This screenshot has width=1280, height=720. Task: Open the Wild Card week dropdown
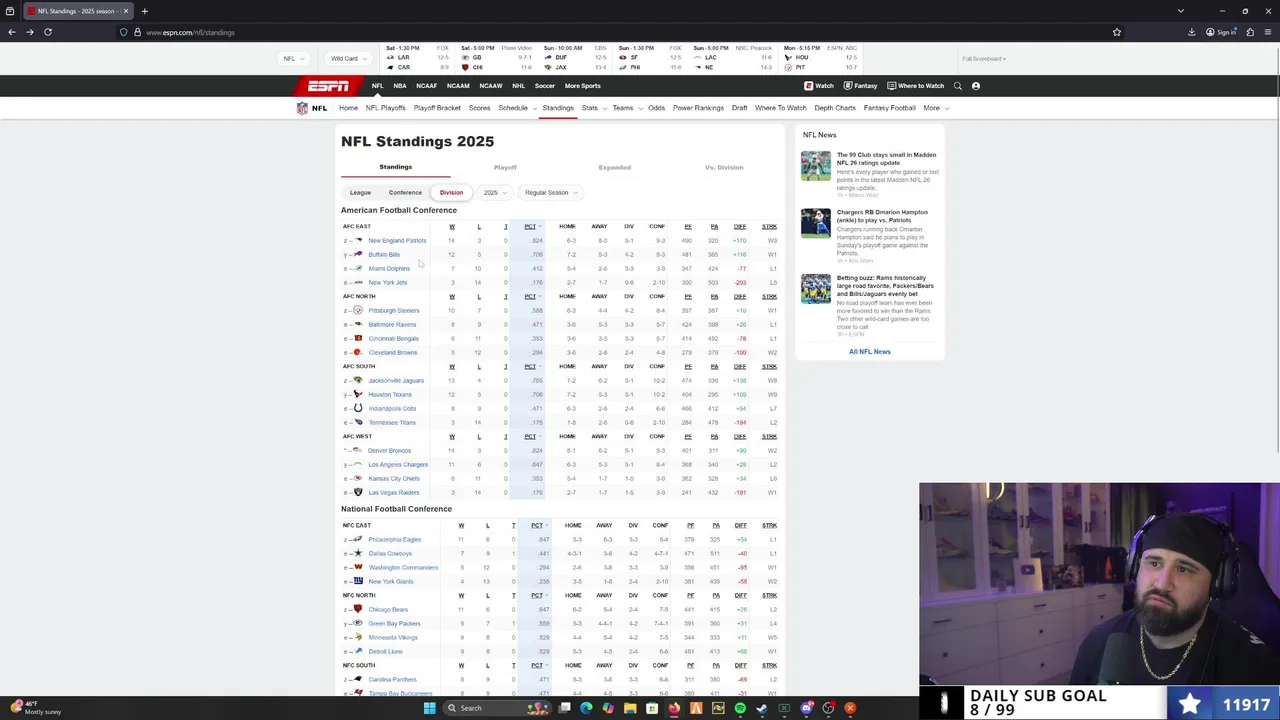tap(347, 58)
